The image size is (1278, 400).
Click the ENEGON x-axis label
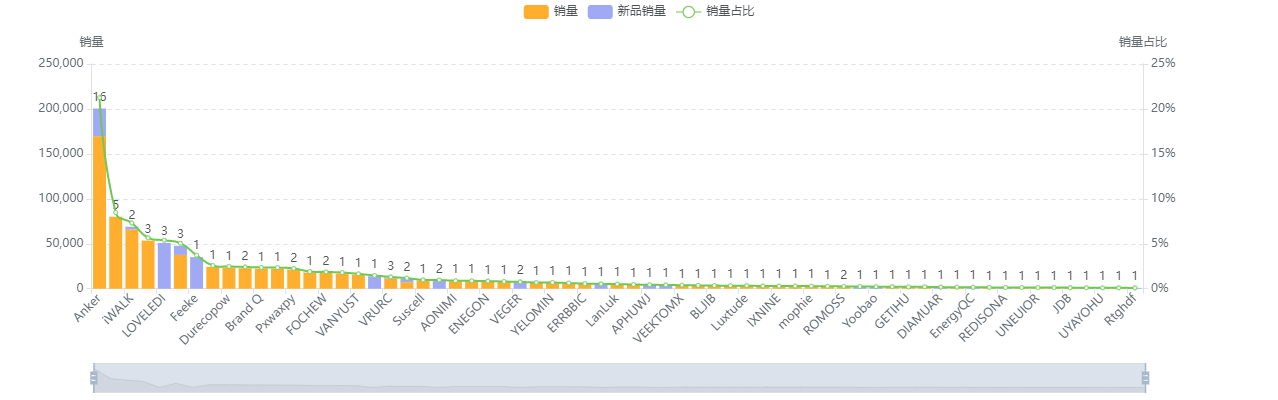469,316
